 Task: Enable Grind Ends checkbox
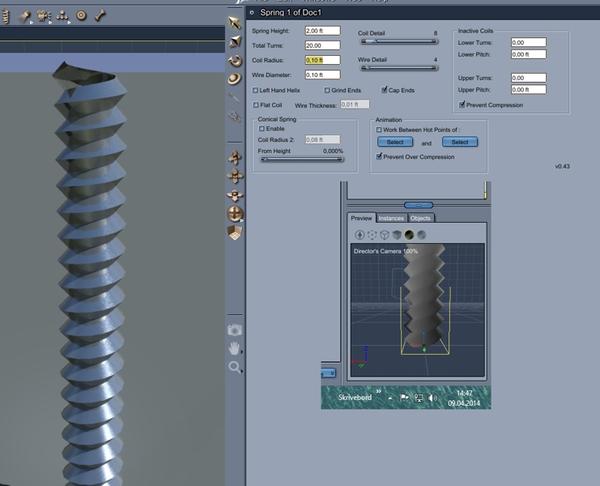[327, 90]
